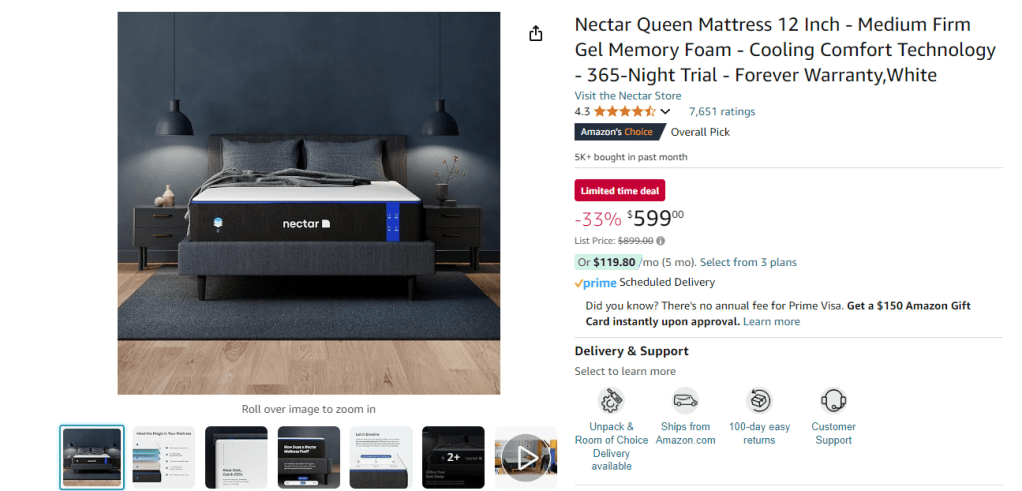The image size is (1022, 491).
Task: Open the 7,651 ratings link
Action: 722,112
